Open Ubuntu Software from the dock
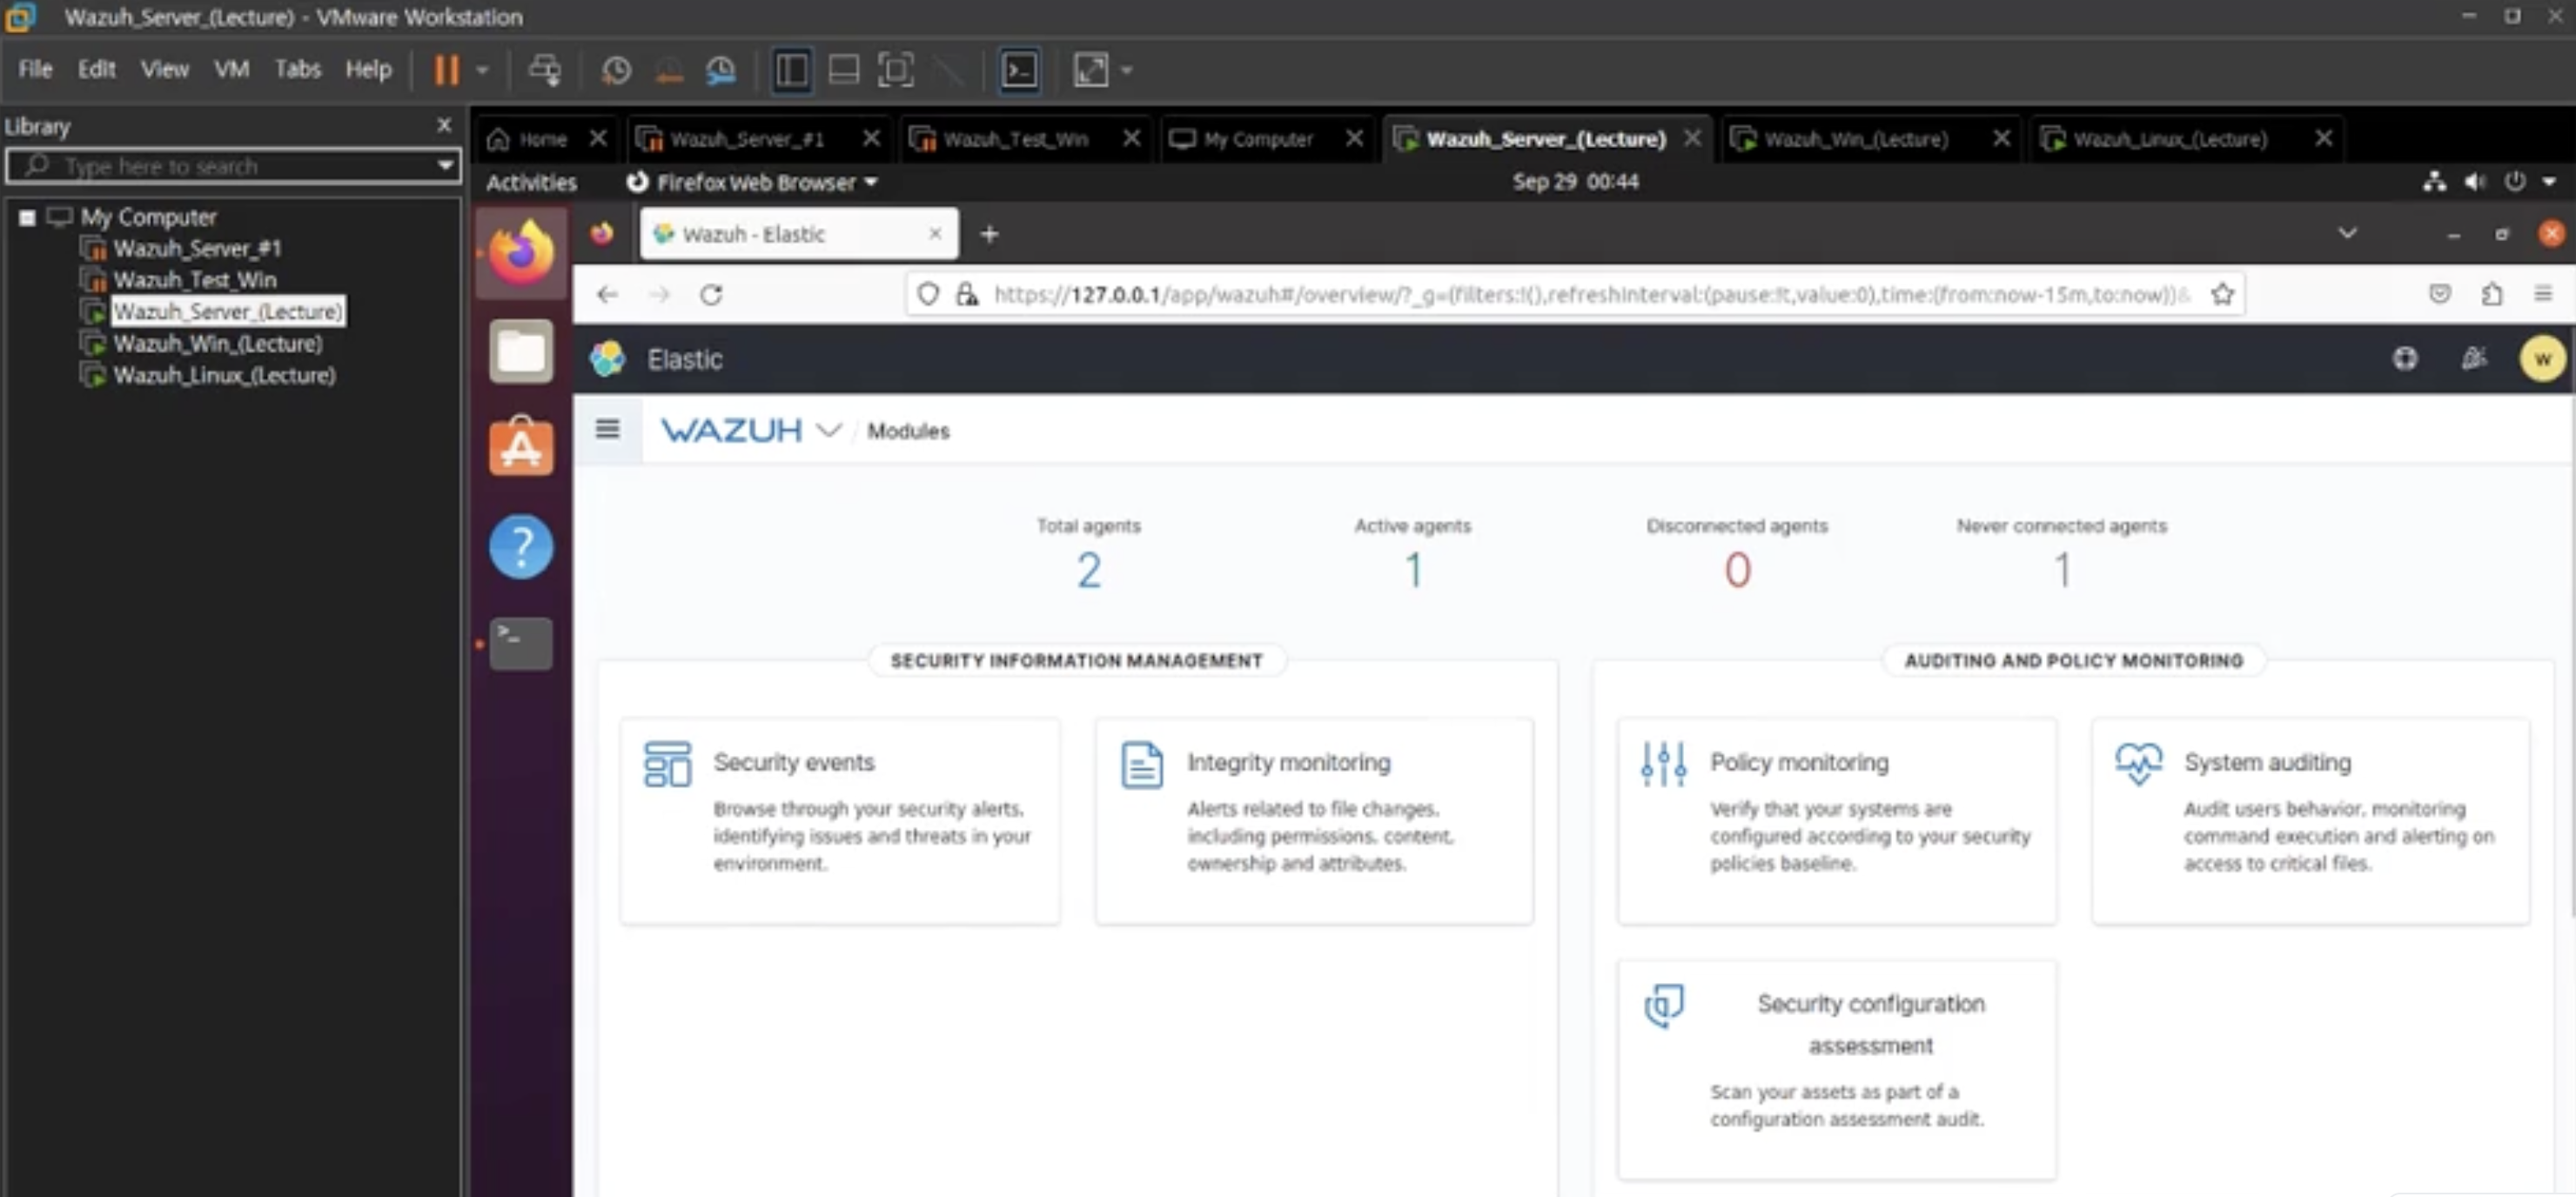 (x=521, y=446)
